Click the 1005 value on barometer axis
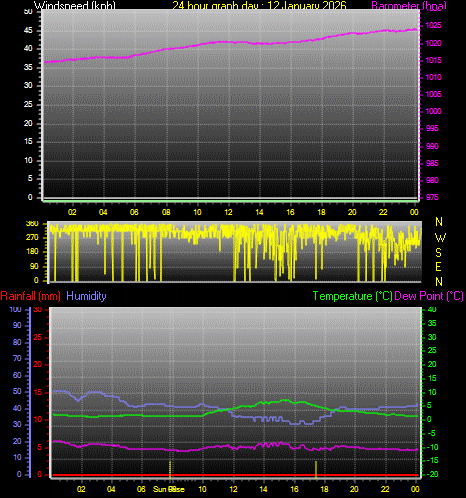Image resolution: width=466 pixels, height=498 pixels. click(x=433, y=94)
